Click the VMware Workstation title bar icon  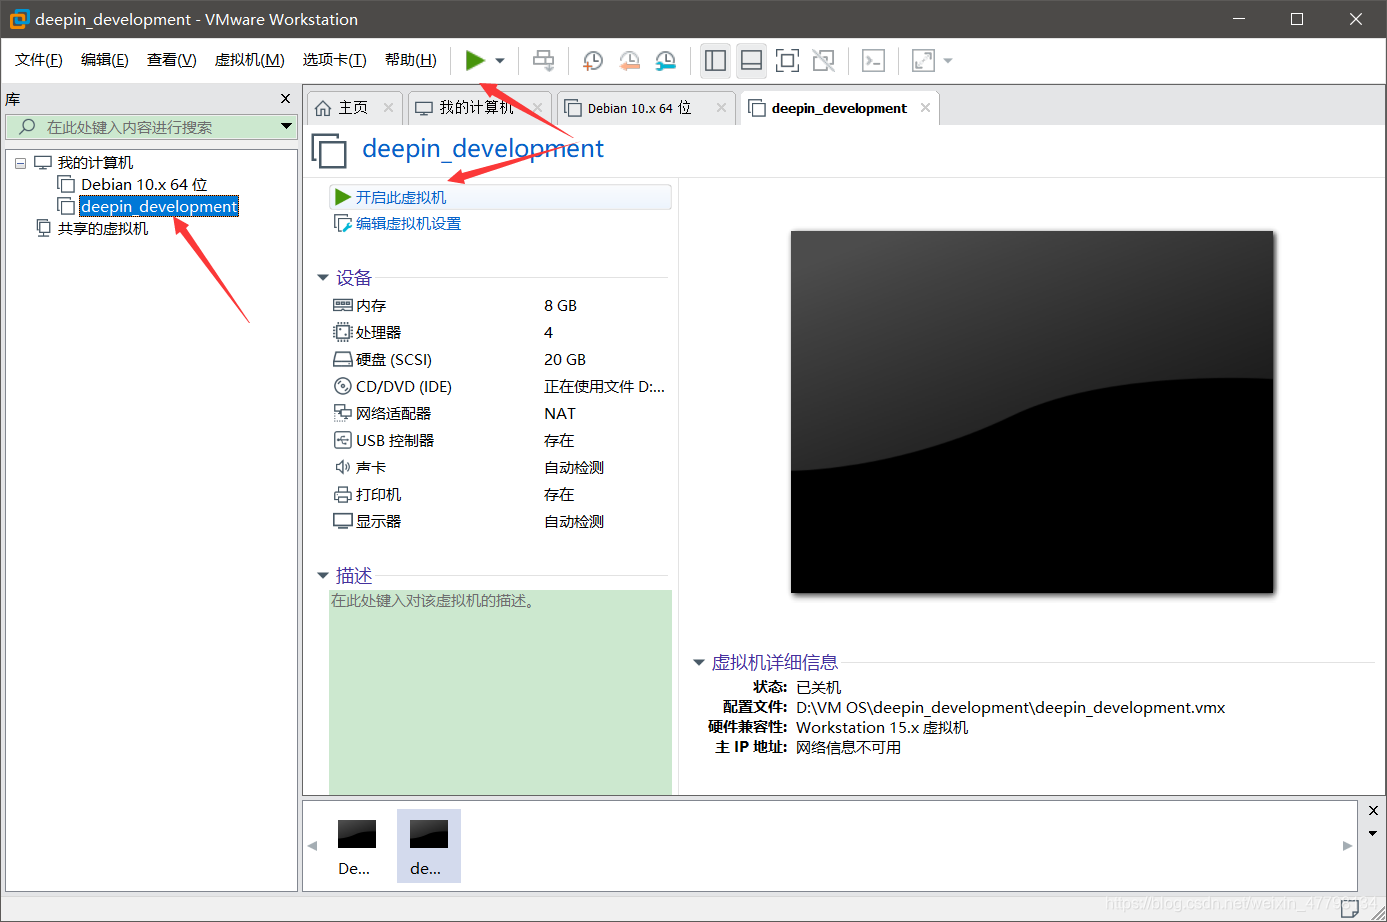[x=19, y=19]
